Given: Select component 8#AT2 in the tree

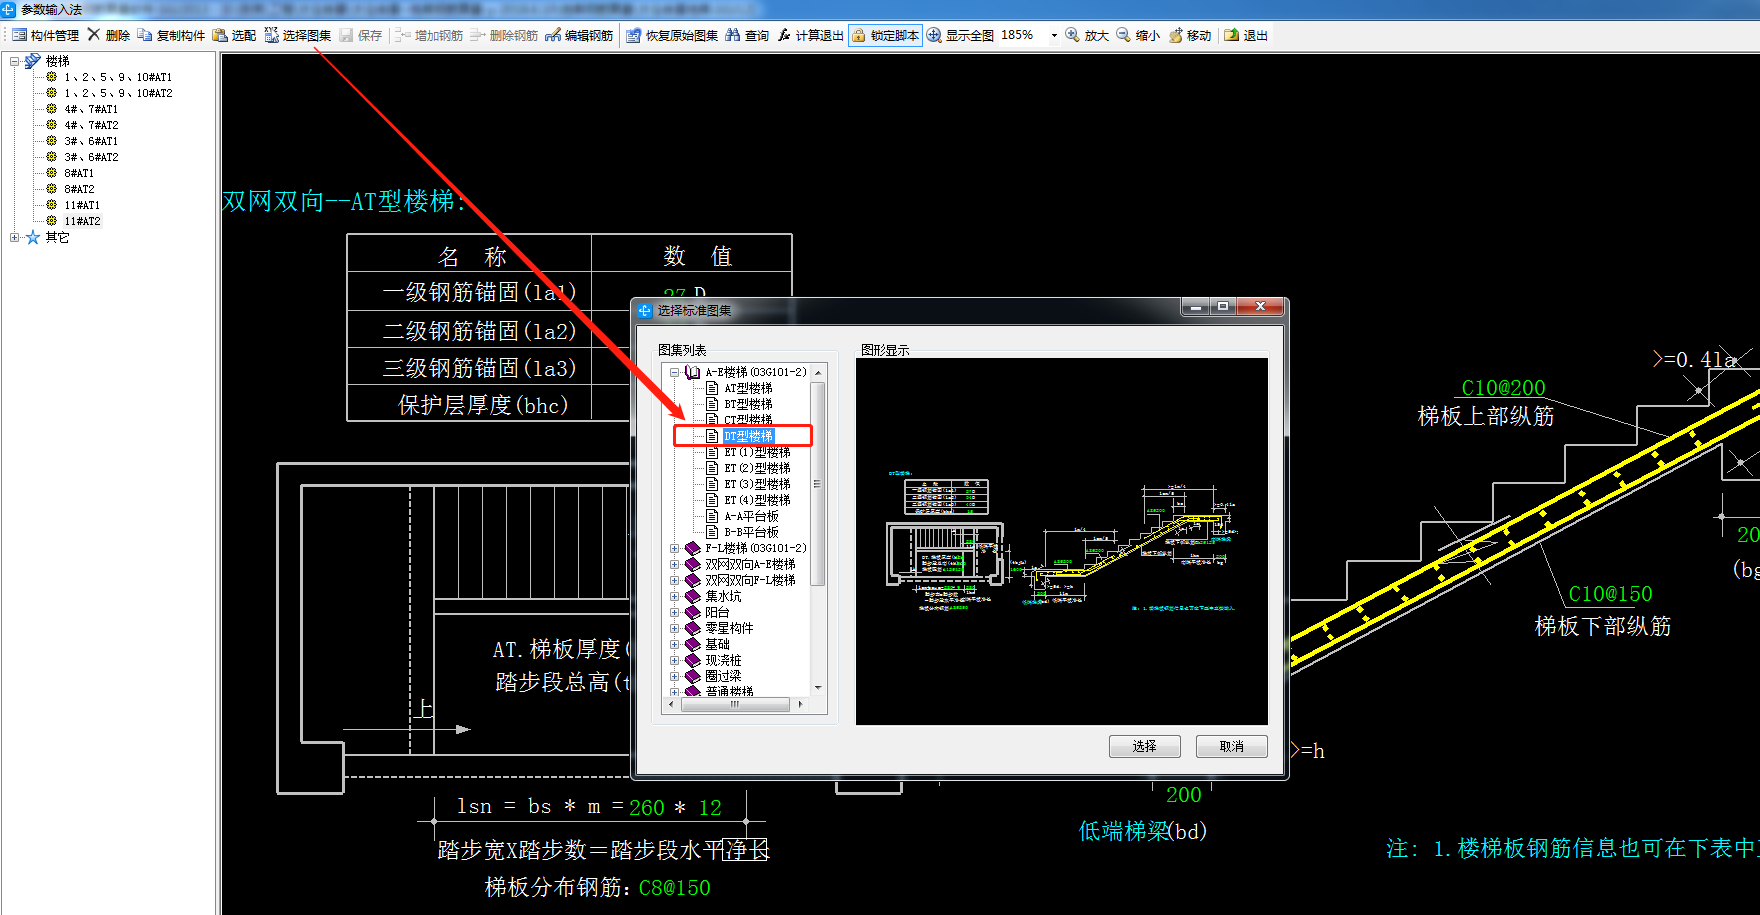Looking at the screenshot, I should [79, 189].
